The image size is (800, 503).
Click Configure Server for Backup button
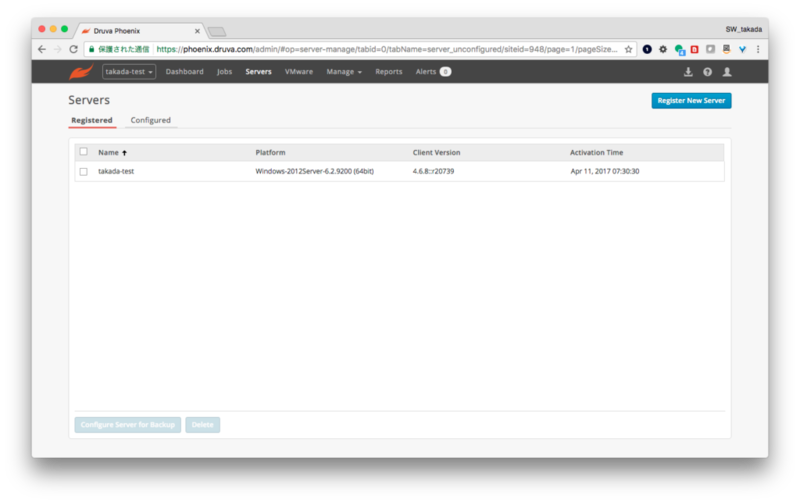pos(128,425)
